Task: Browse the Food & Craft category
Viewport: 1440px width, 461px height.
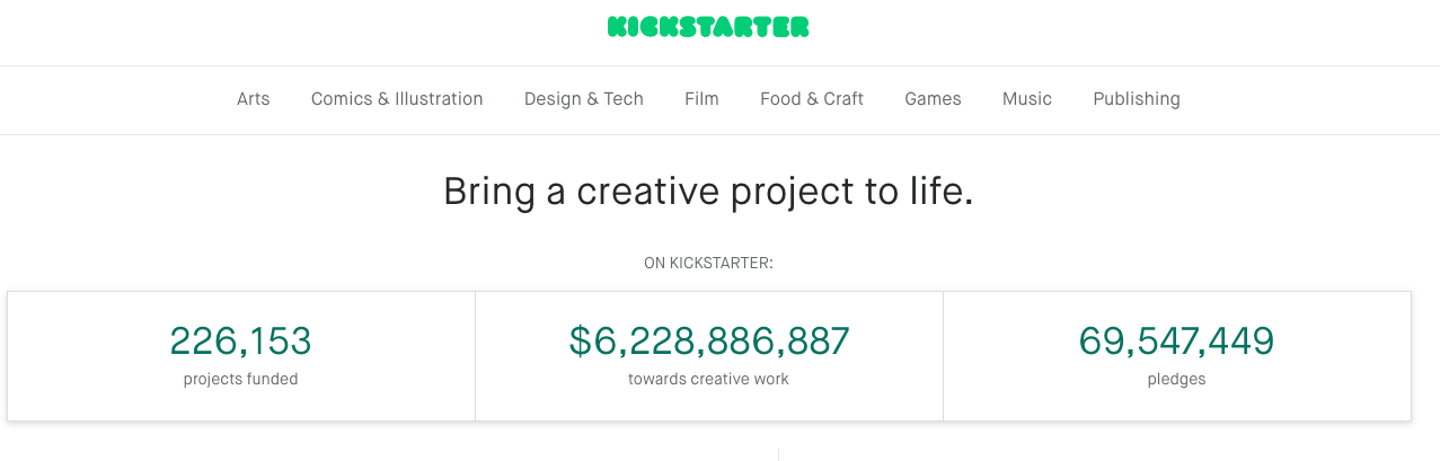Action: point(811,99)
